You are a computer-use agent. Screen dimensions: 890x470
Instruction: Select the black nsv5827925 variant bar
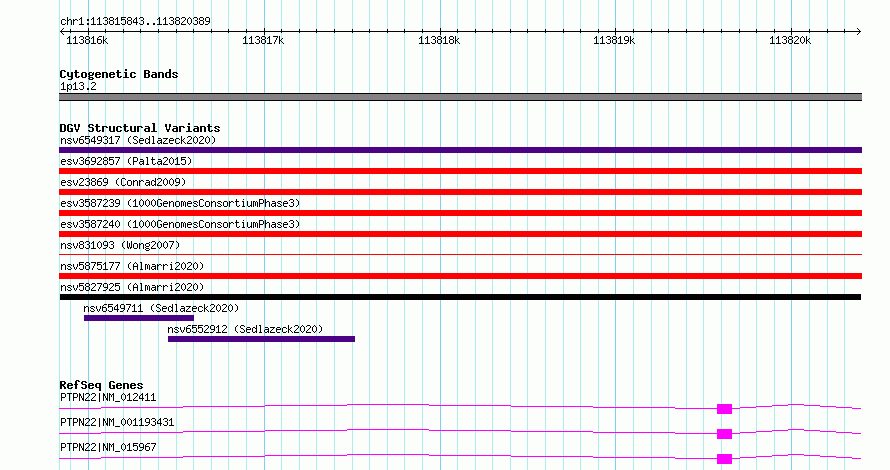coord(460,297)
